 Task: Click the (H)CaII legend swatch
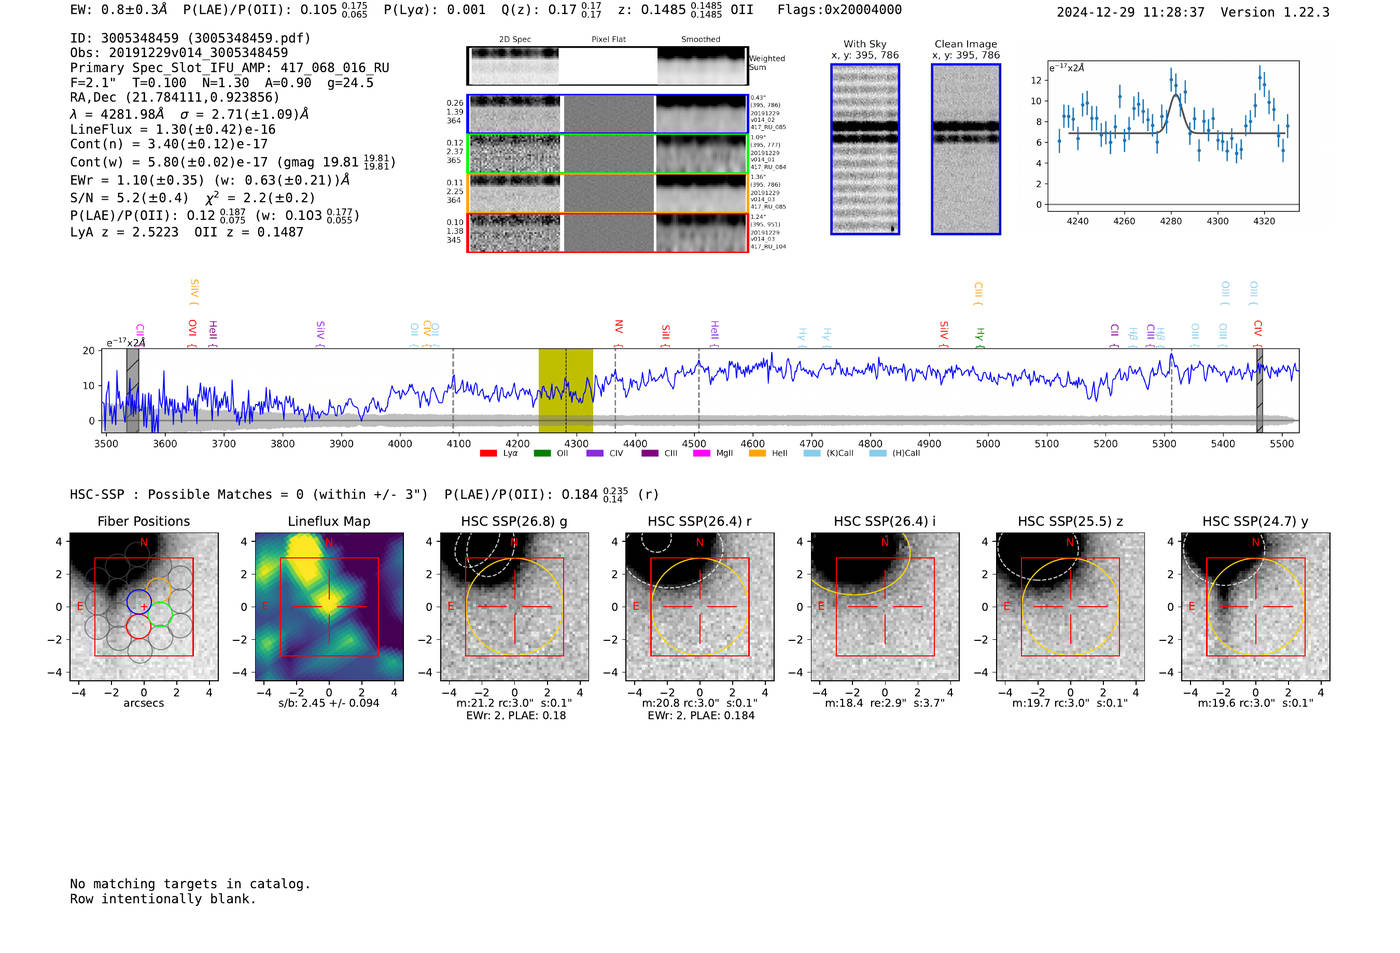coord(878,454)
